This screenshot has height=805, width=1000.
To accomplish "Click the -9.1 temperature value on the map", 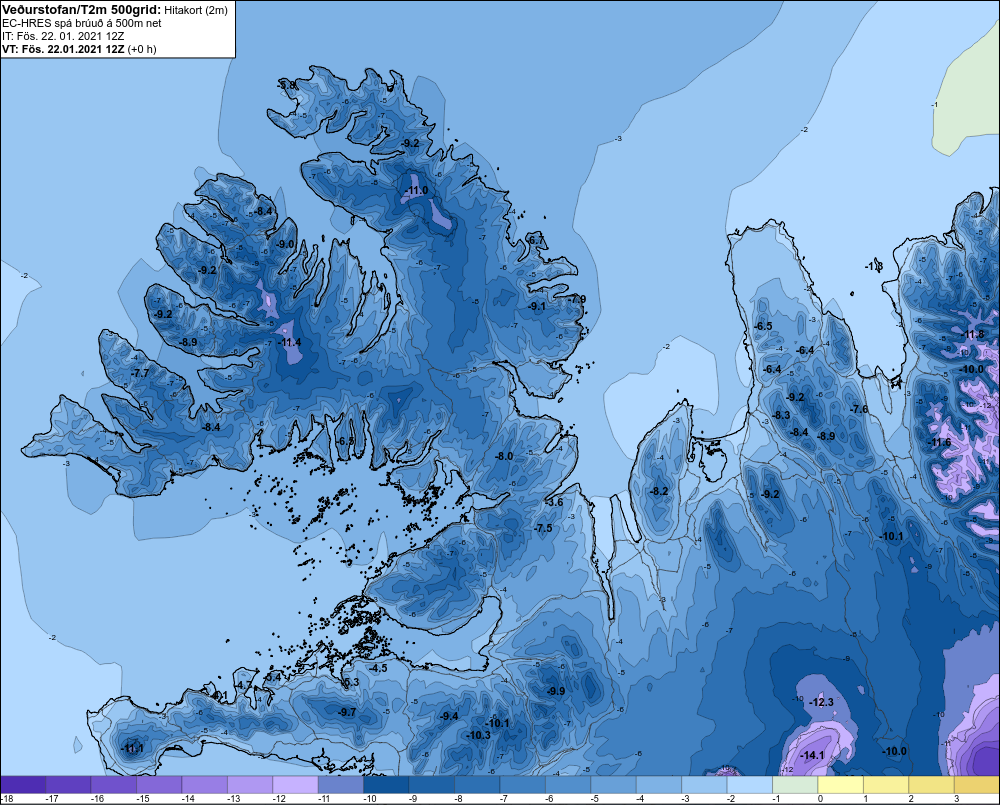I will (536, 306).
